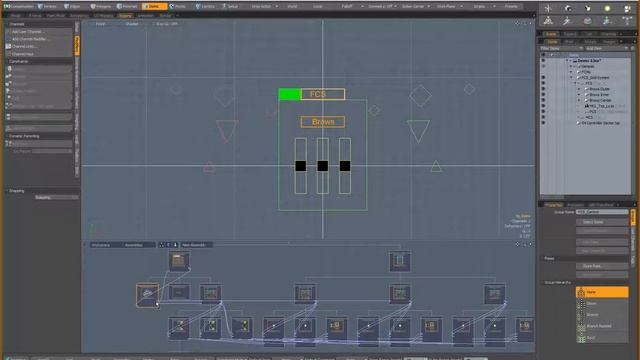Select the top-left node in schematic graph
The height and width of the screenshot is (360, 640).
(179, 262)
